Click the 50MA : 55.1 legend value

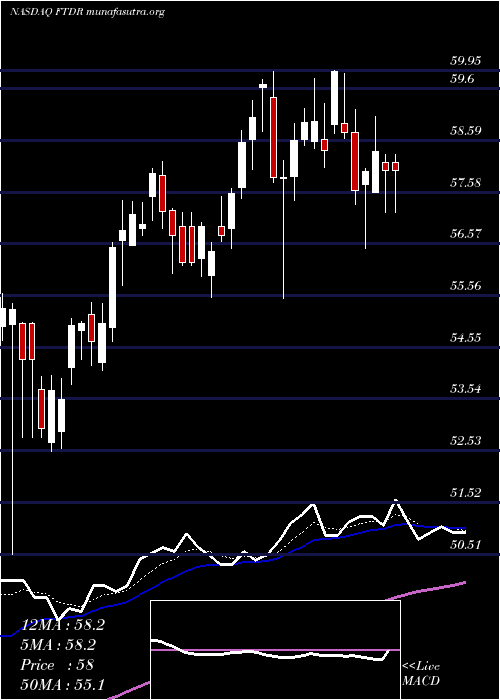point(62,684)
